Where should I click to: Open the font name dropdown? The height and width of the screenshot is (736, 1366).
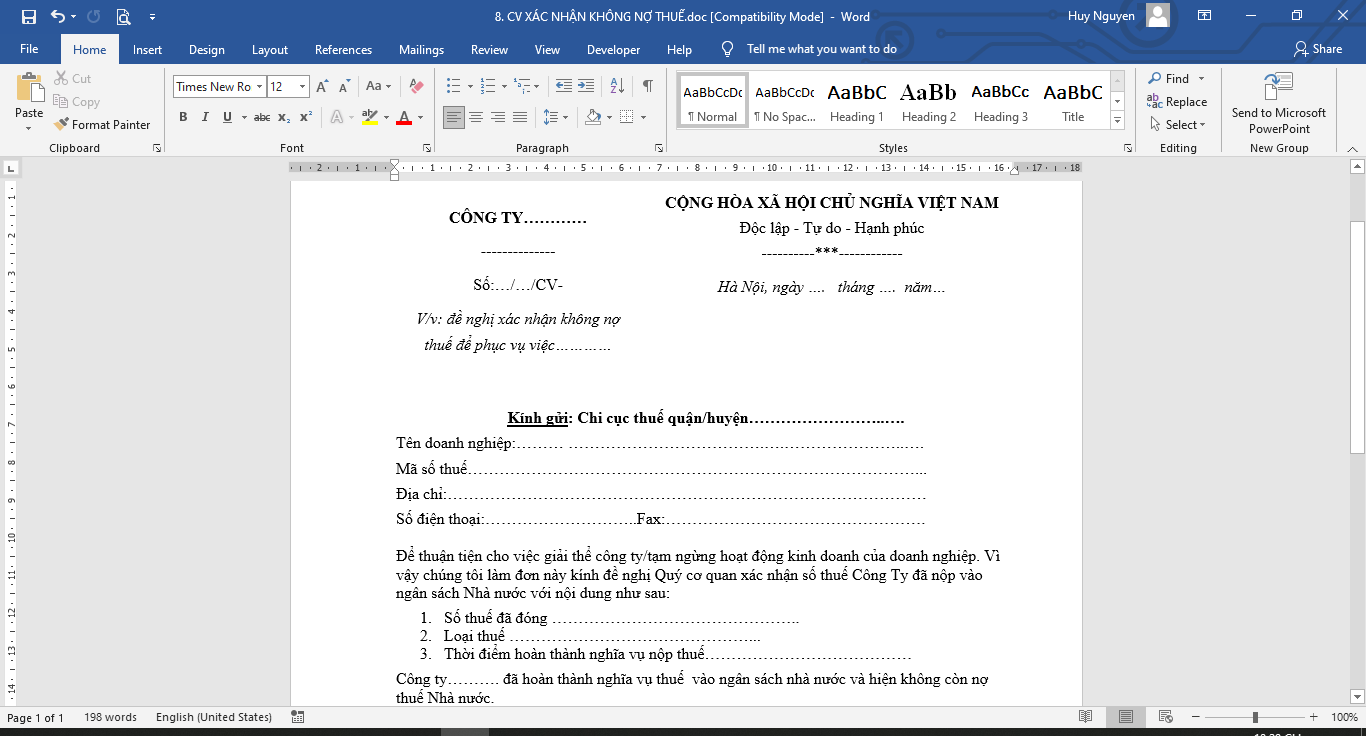259,87
